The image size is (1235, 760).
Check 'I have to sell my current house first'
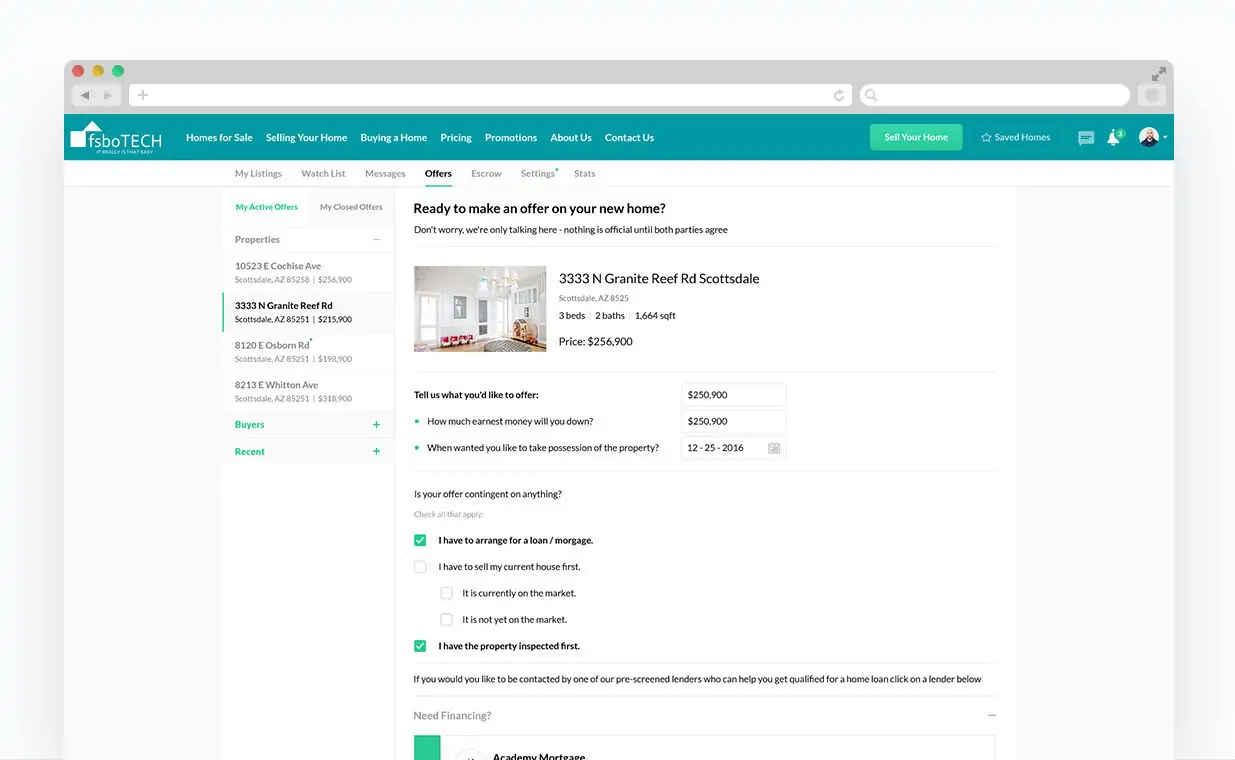coord(420,567)
